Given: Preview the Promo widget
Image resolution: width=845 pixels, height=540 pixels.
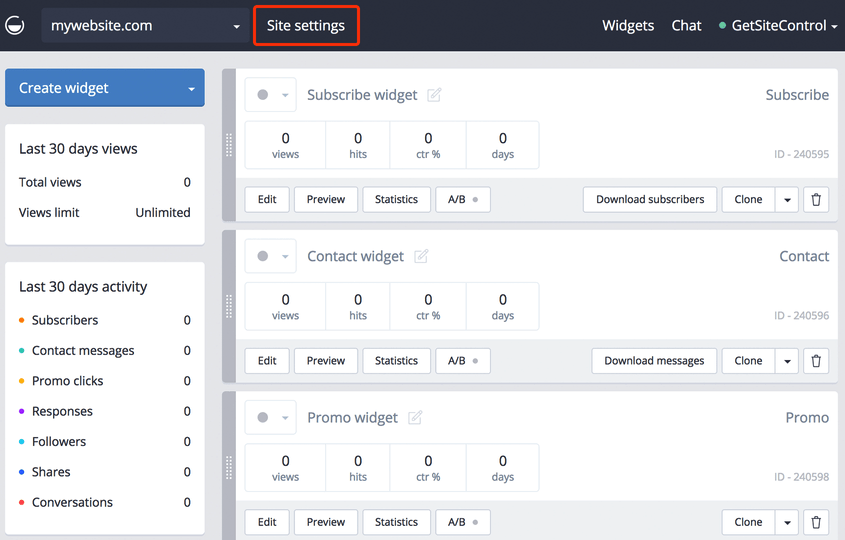Looking at the screenshot, I should click(x=325, y=522).
